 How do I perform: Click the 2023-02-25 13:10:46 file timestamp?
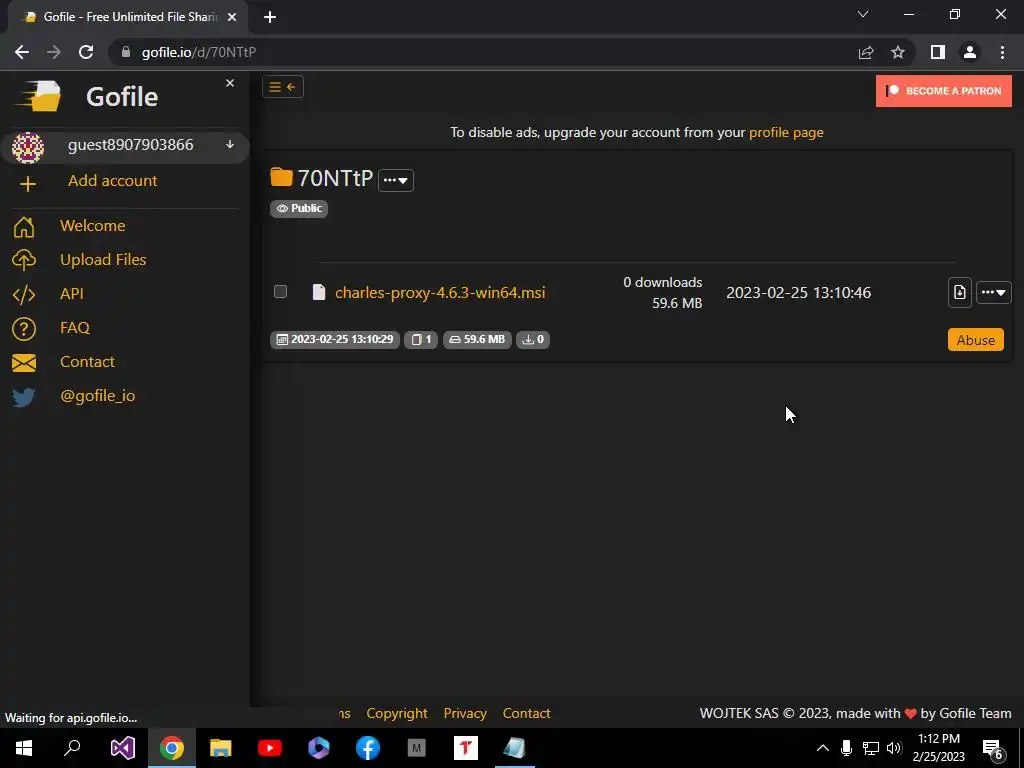point(798,292)
